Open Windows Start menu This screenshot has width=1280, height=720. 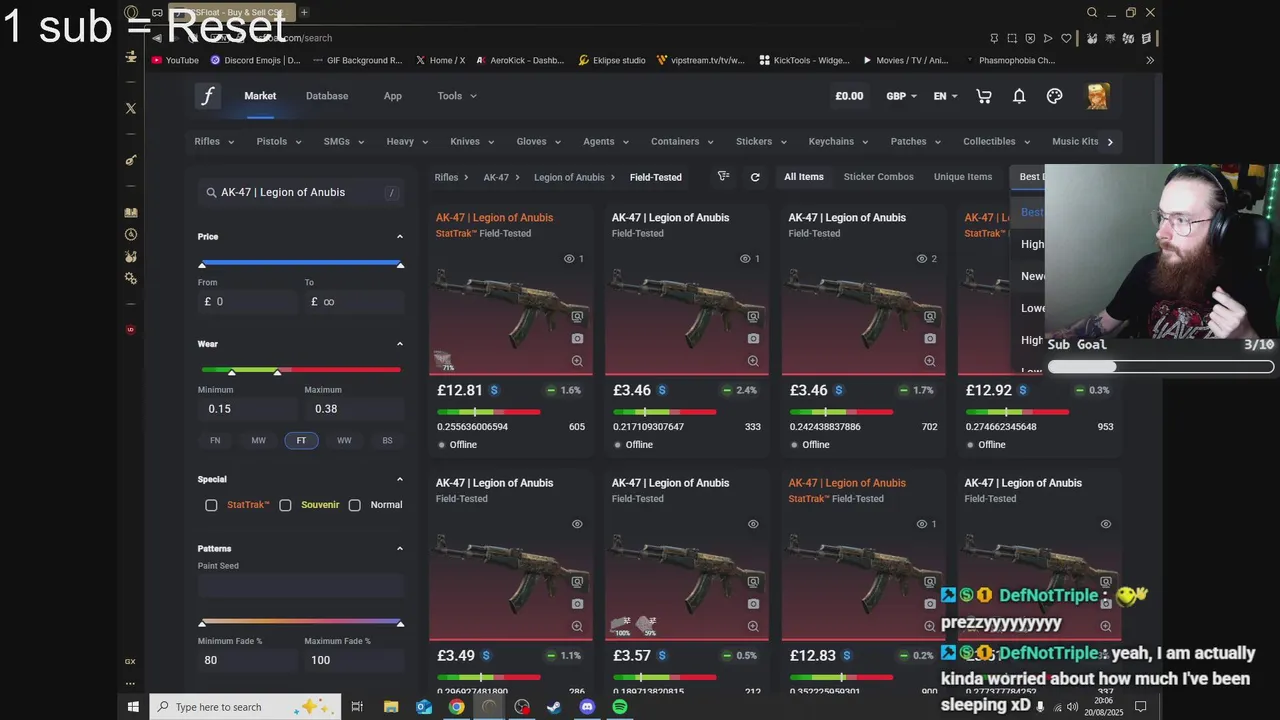point(133,707)
